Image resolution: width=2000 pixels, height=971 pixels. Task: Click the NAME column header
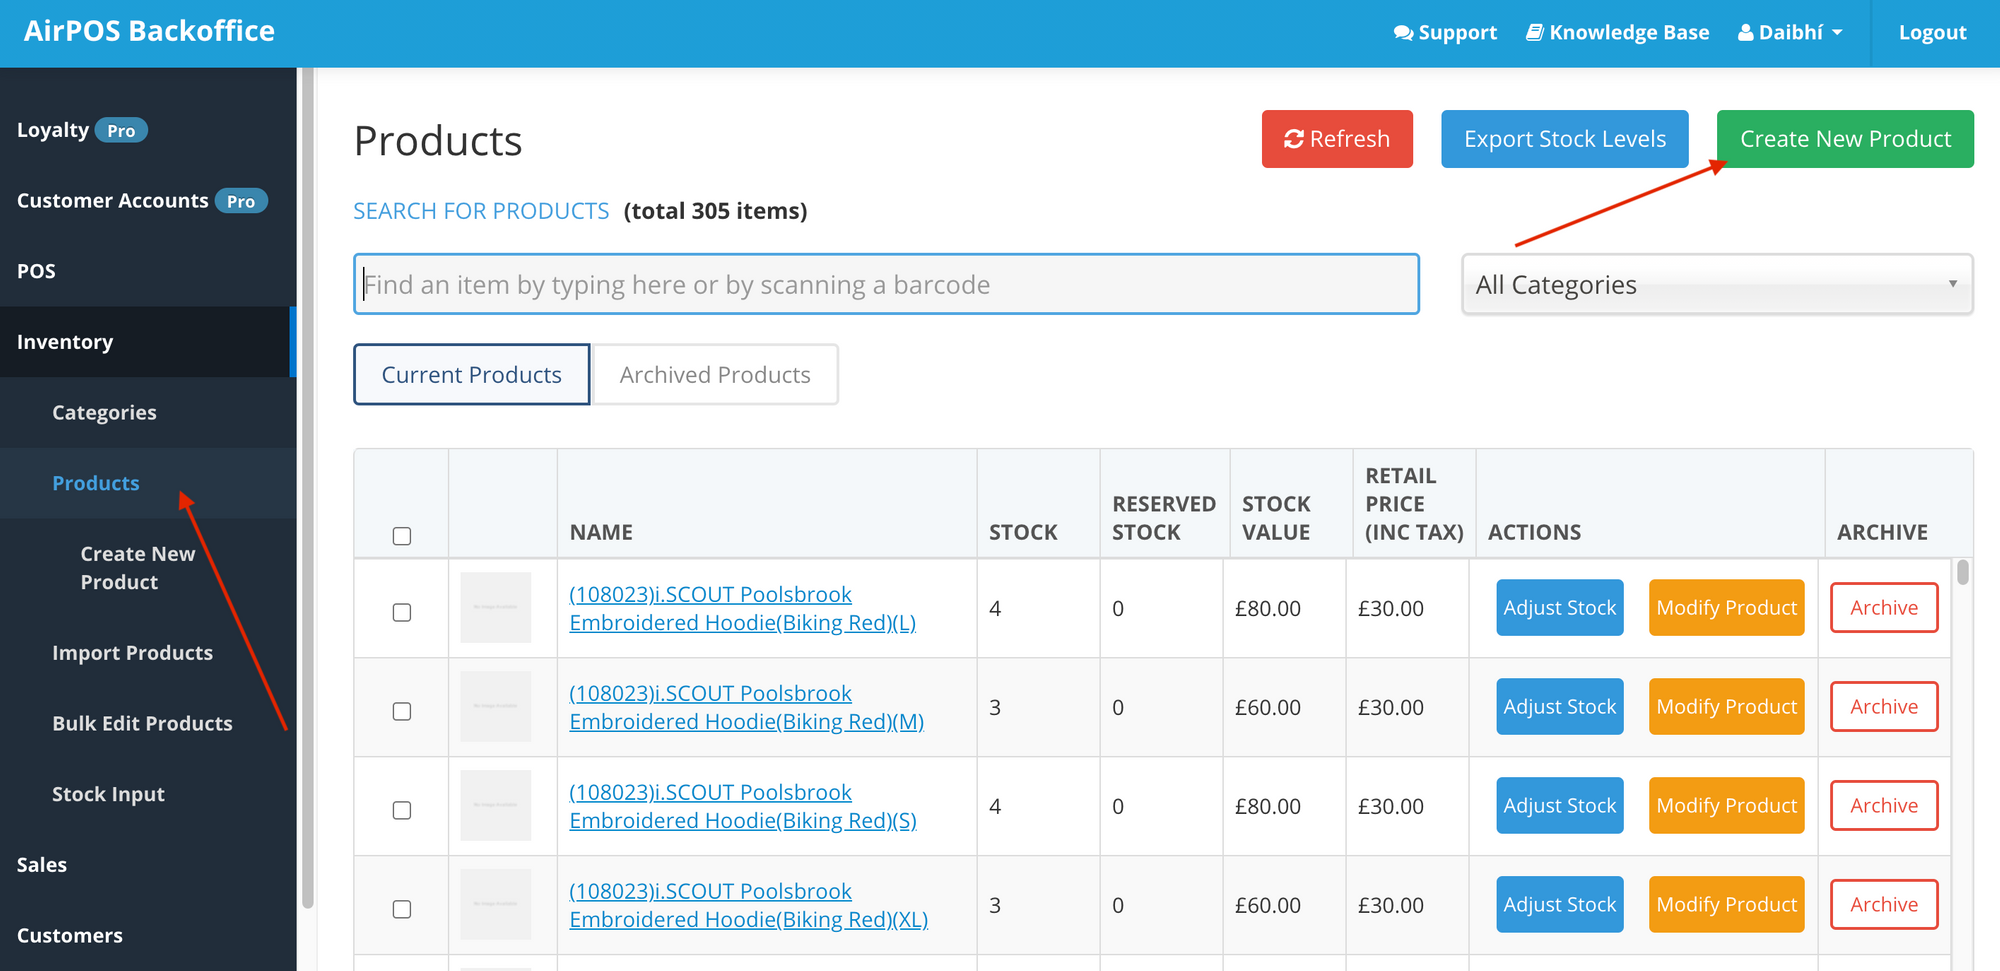click(601, 532)
